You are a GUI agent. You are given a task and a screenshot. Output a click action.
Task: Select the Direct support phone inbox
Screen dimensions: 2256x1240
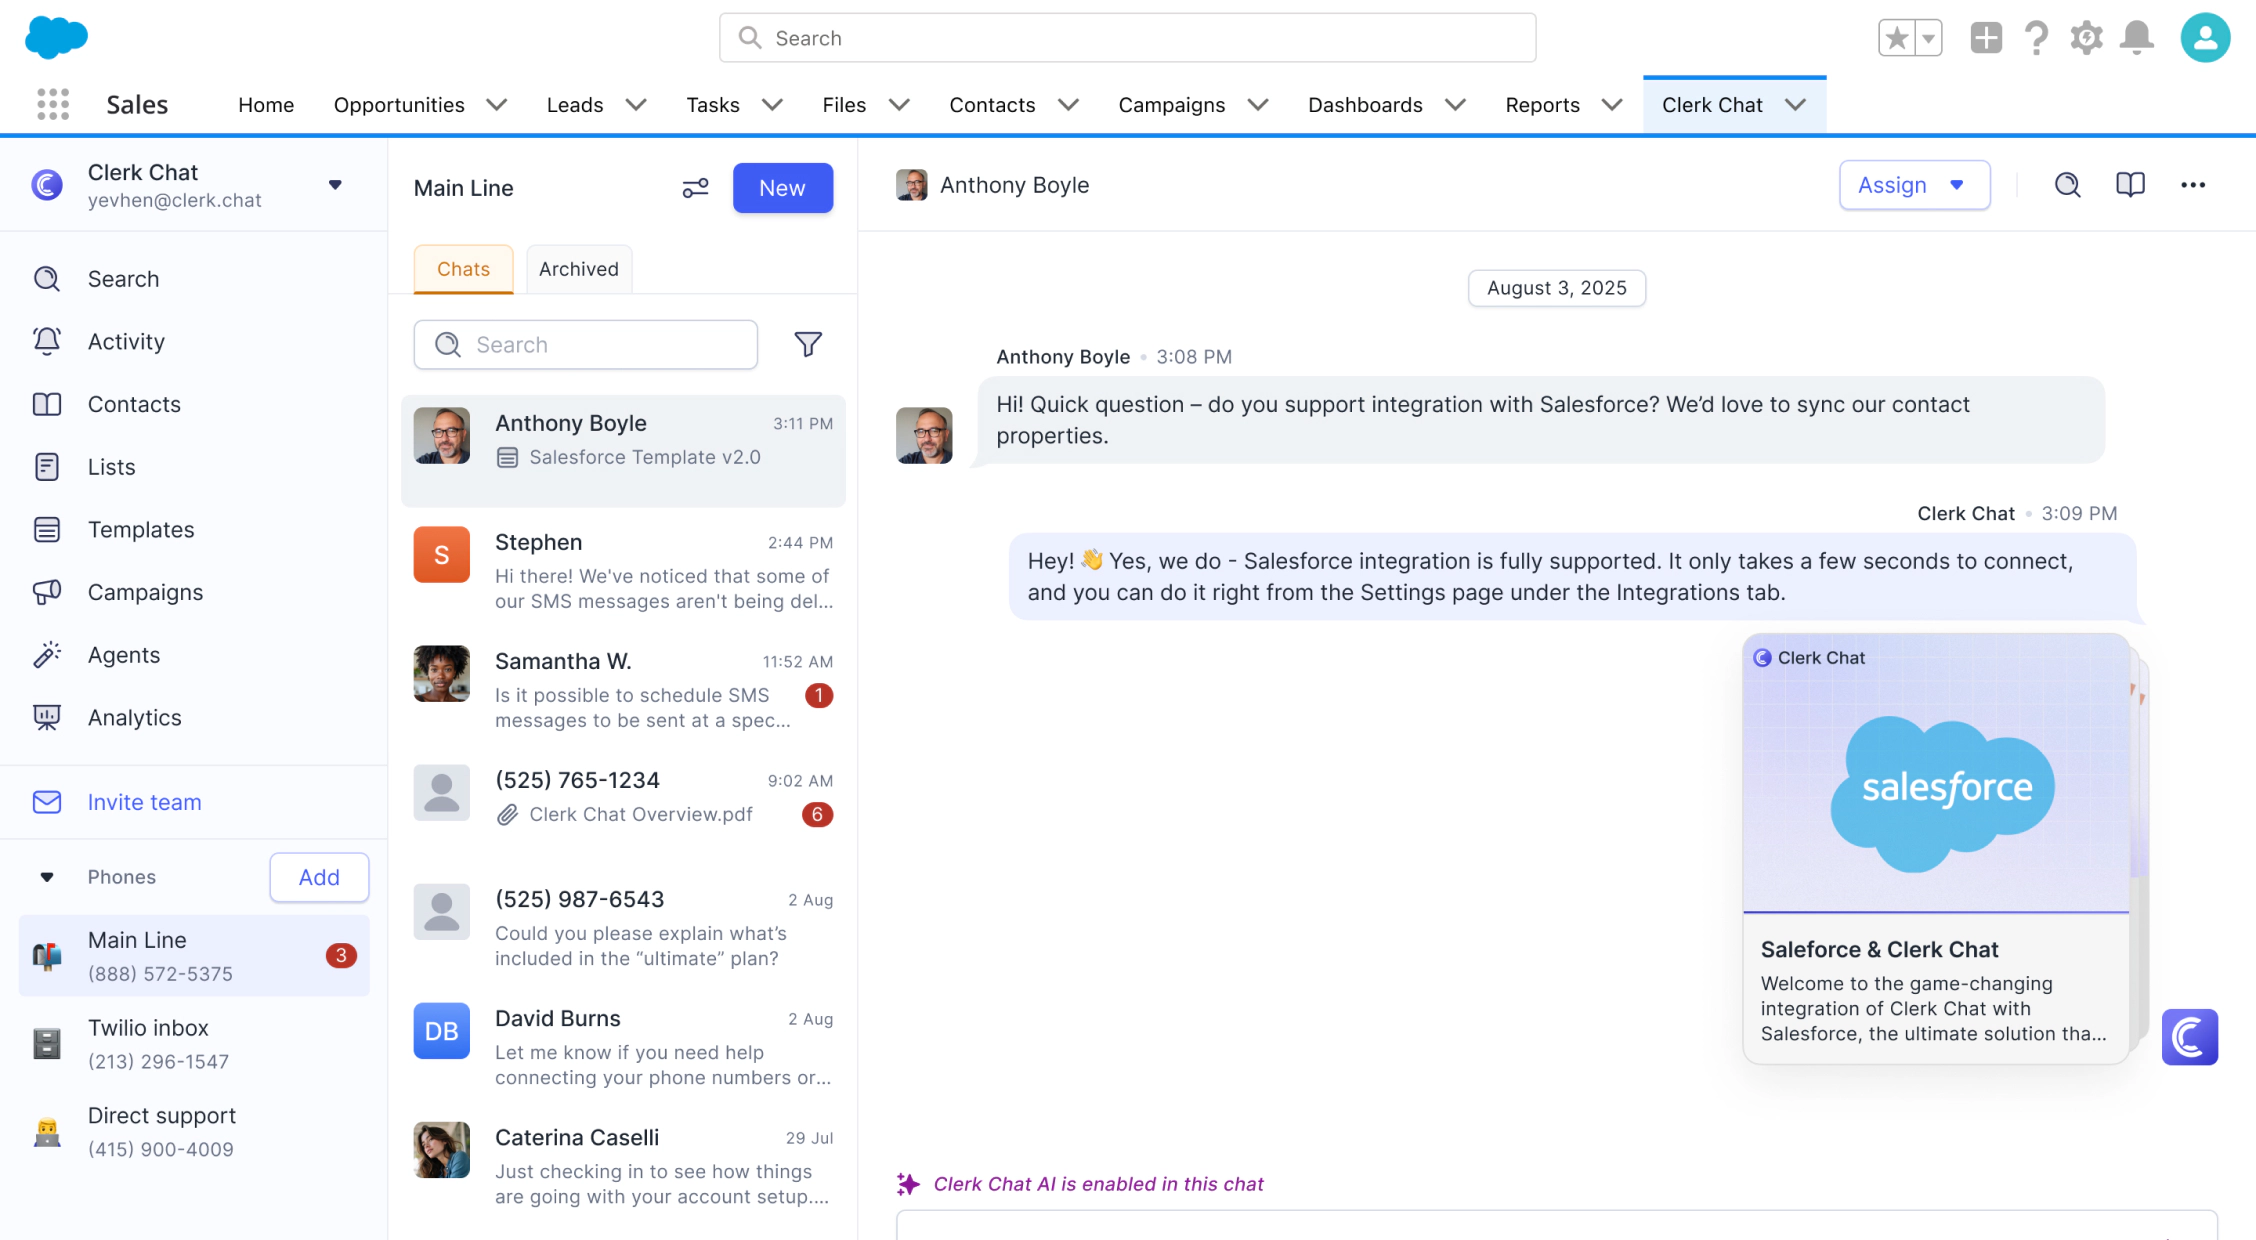tap(194, 1131)
